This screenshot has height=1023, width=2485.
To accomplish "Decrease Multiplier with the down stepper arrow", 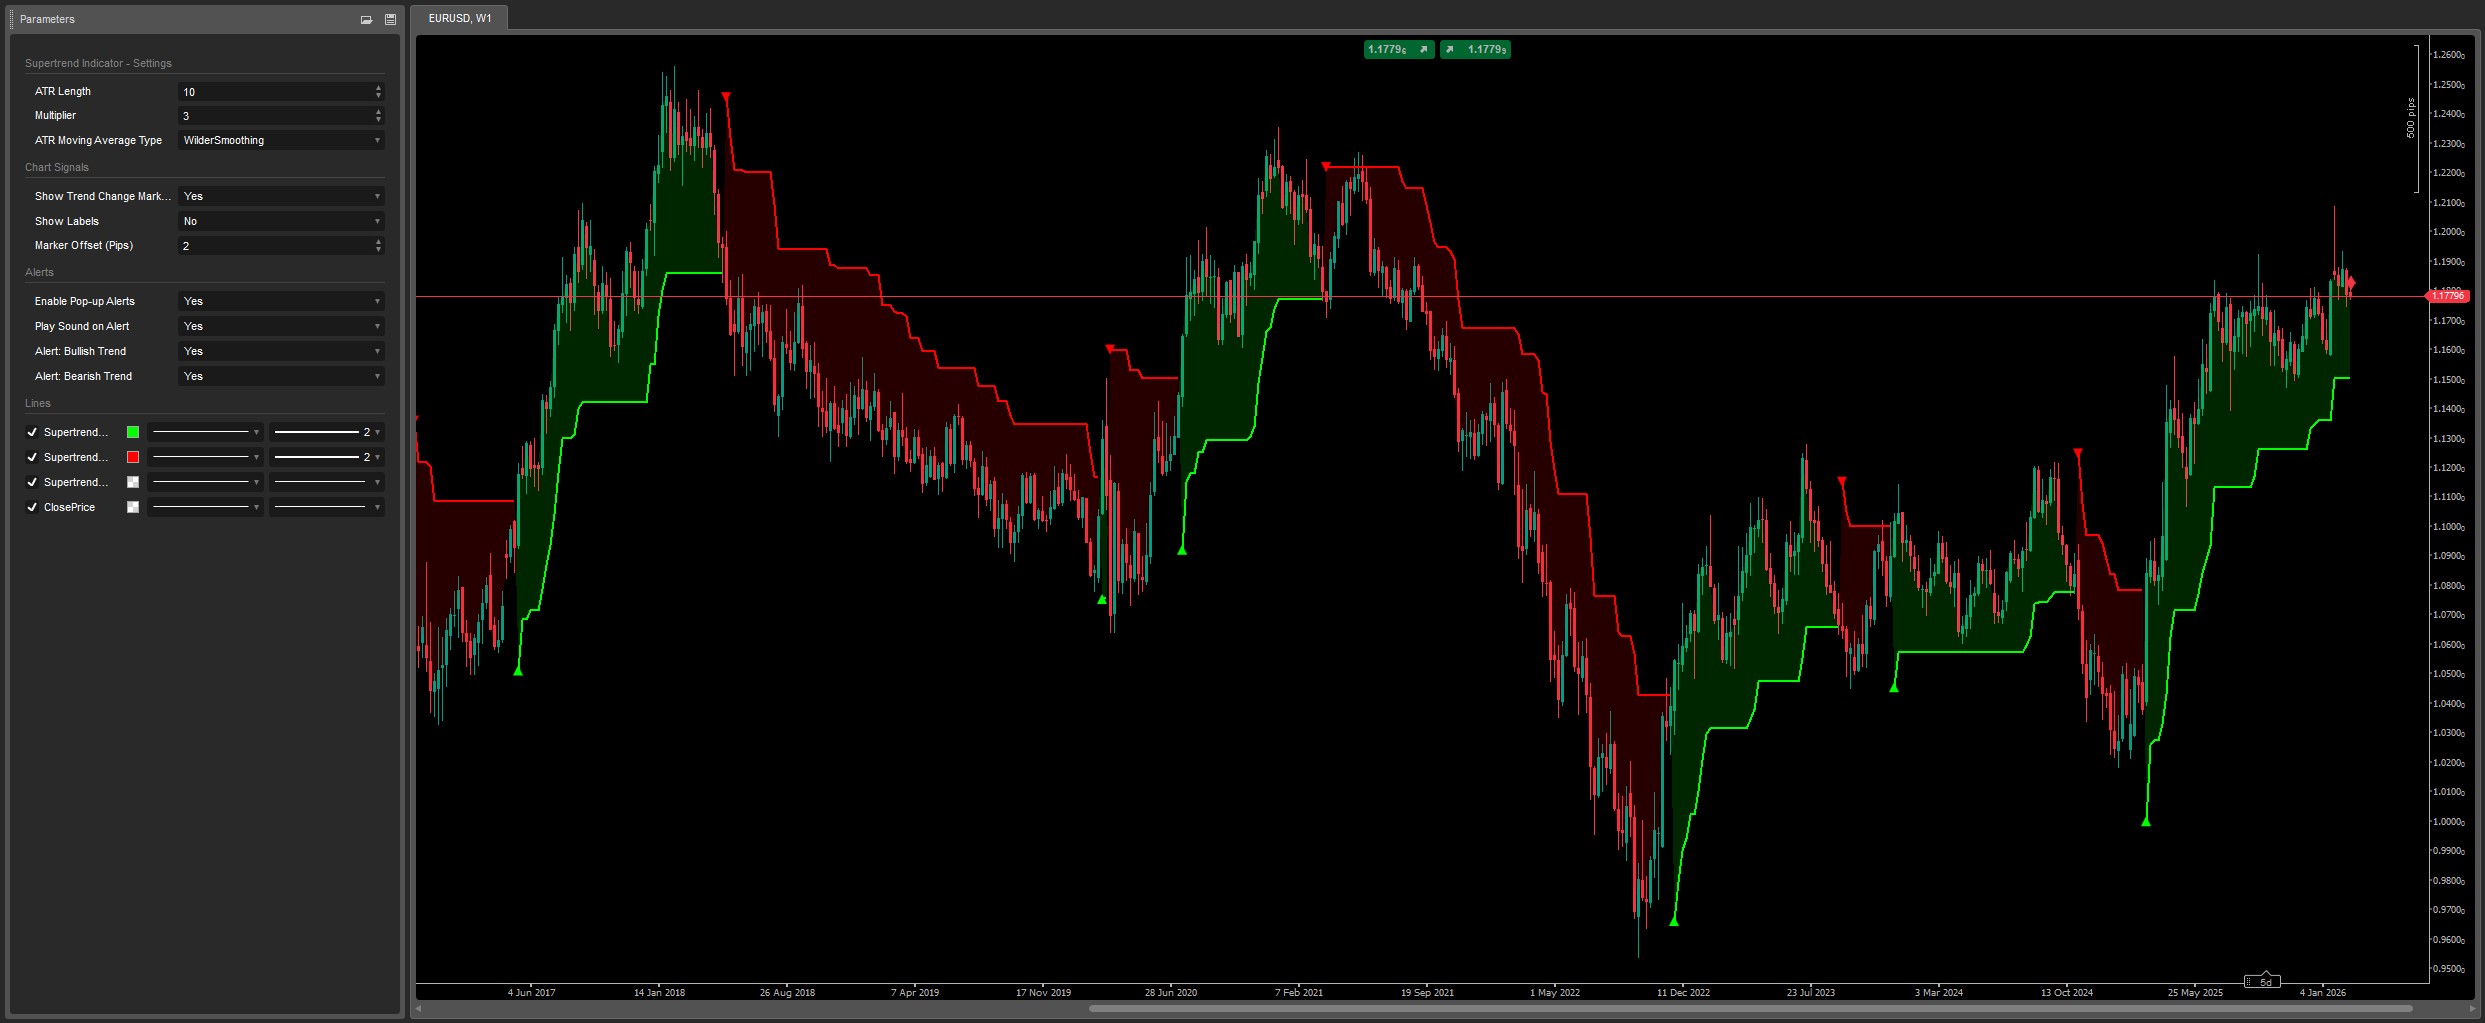I will click(378, 119).
